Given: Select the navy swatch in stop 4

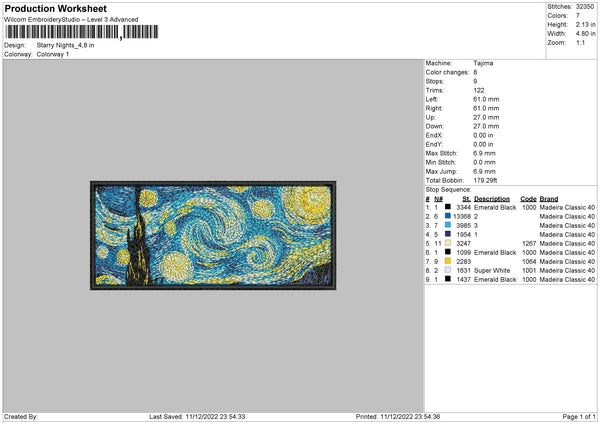Looking at the screenshot, I should (x=448, y=234).
